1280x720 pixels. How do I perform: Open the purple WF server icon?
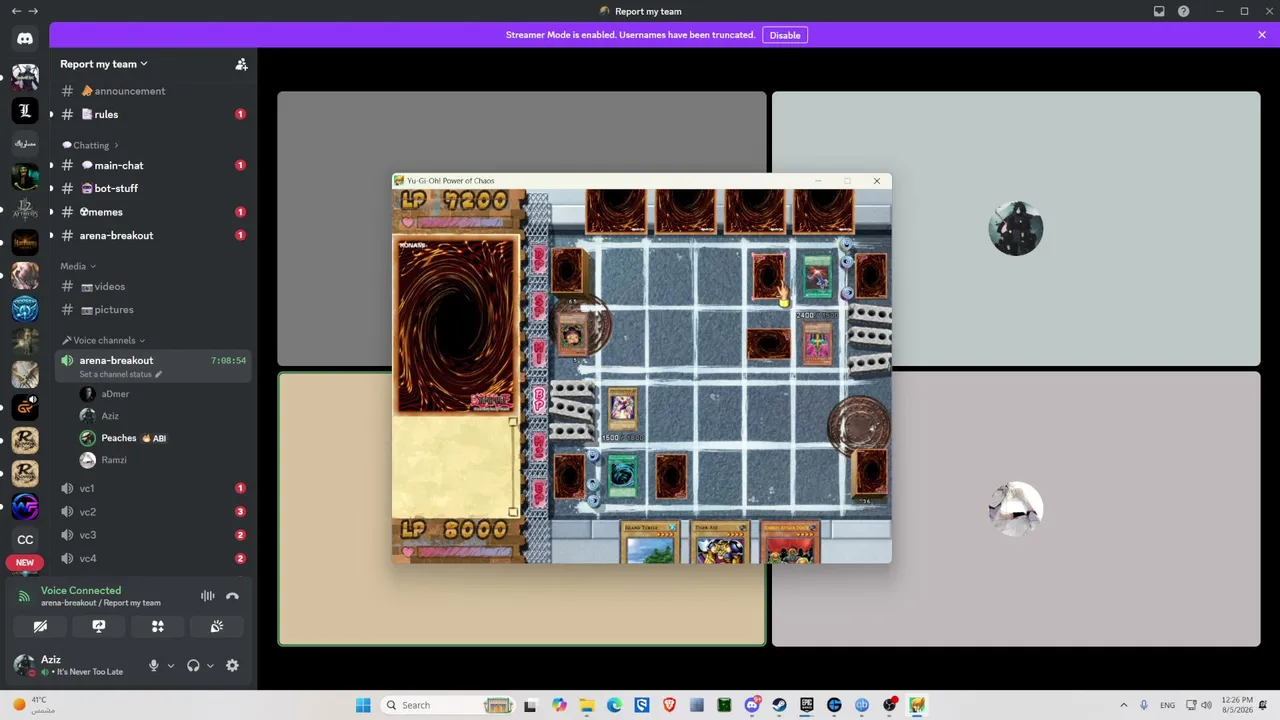[25, 507]
